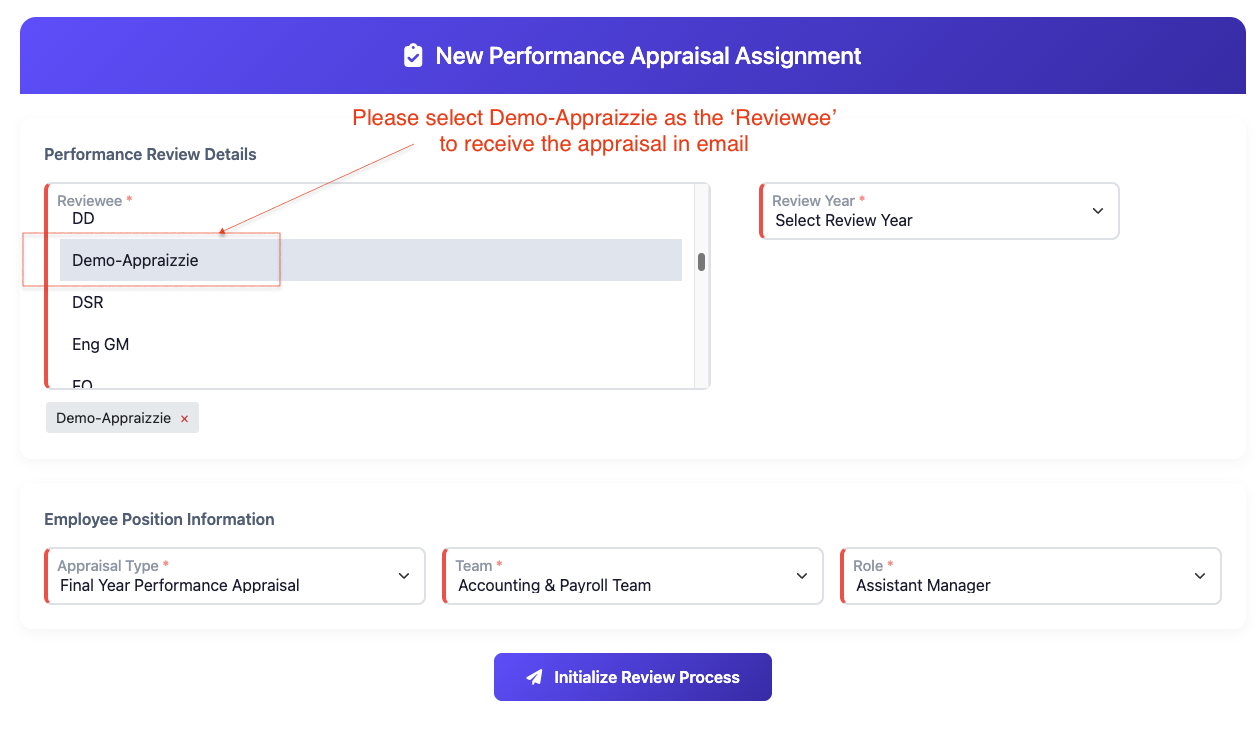
Task: Click the paper plane icon on Initialize button
Action: (535, 677)
